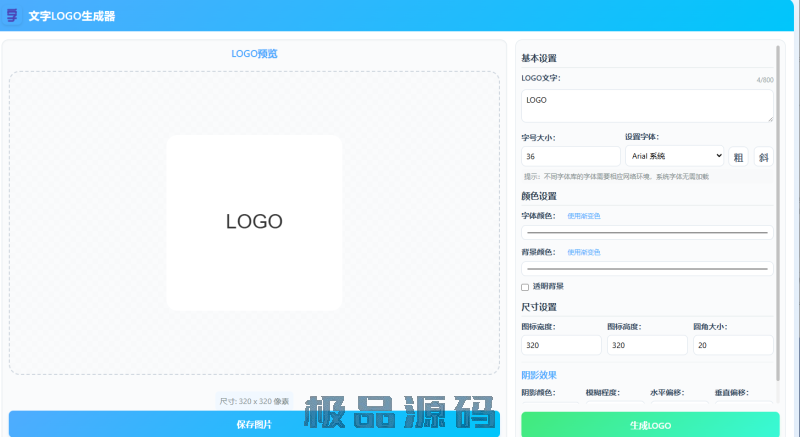800x437 pixels.
Task: Expand the 阴影效果 section heading
Action: (540, 375)
